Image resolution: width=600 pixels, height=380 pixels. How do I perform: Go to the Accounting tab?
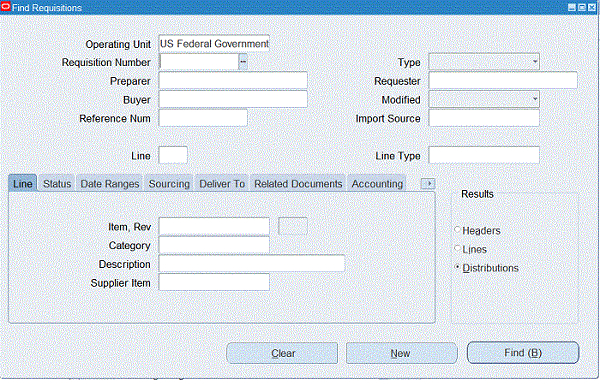pos(377,184)
